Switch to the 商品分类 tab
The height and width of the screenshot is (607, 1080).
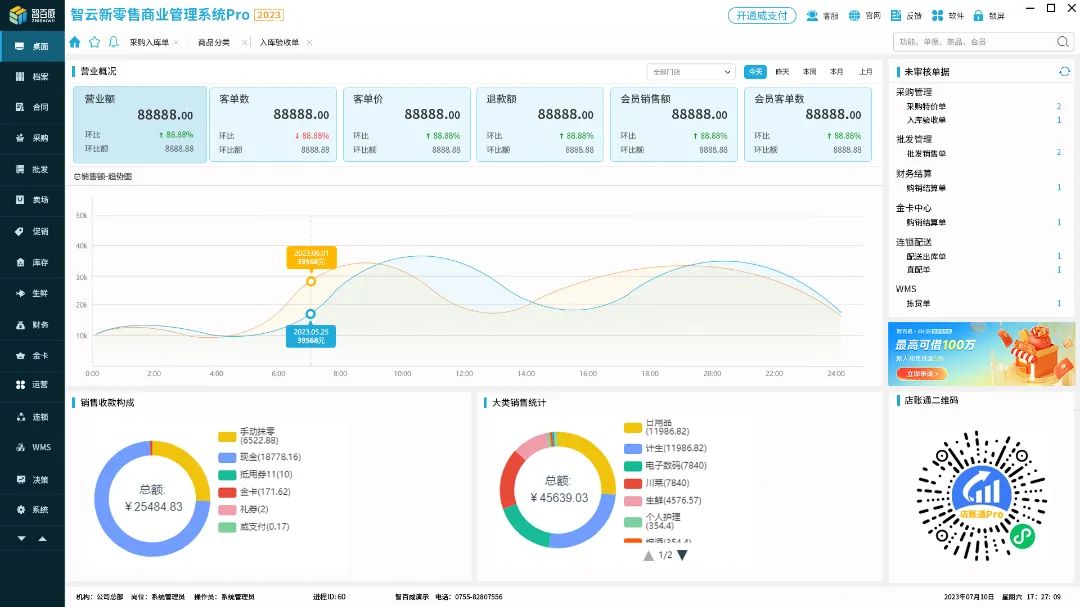click(x=213, y=43)
